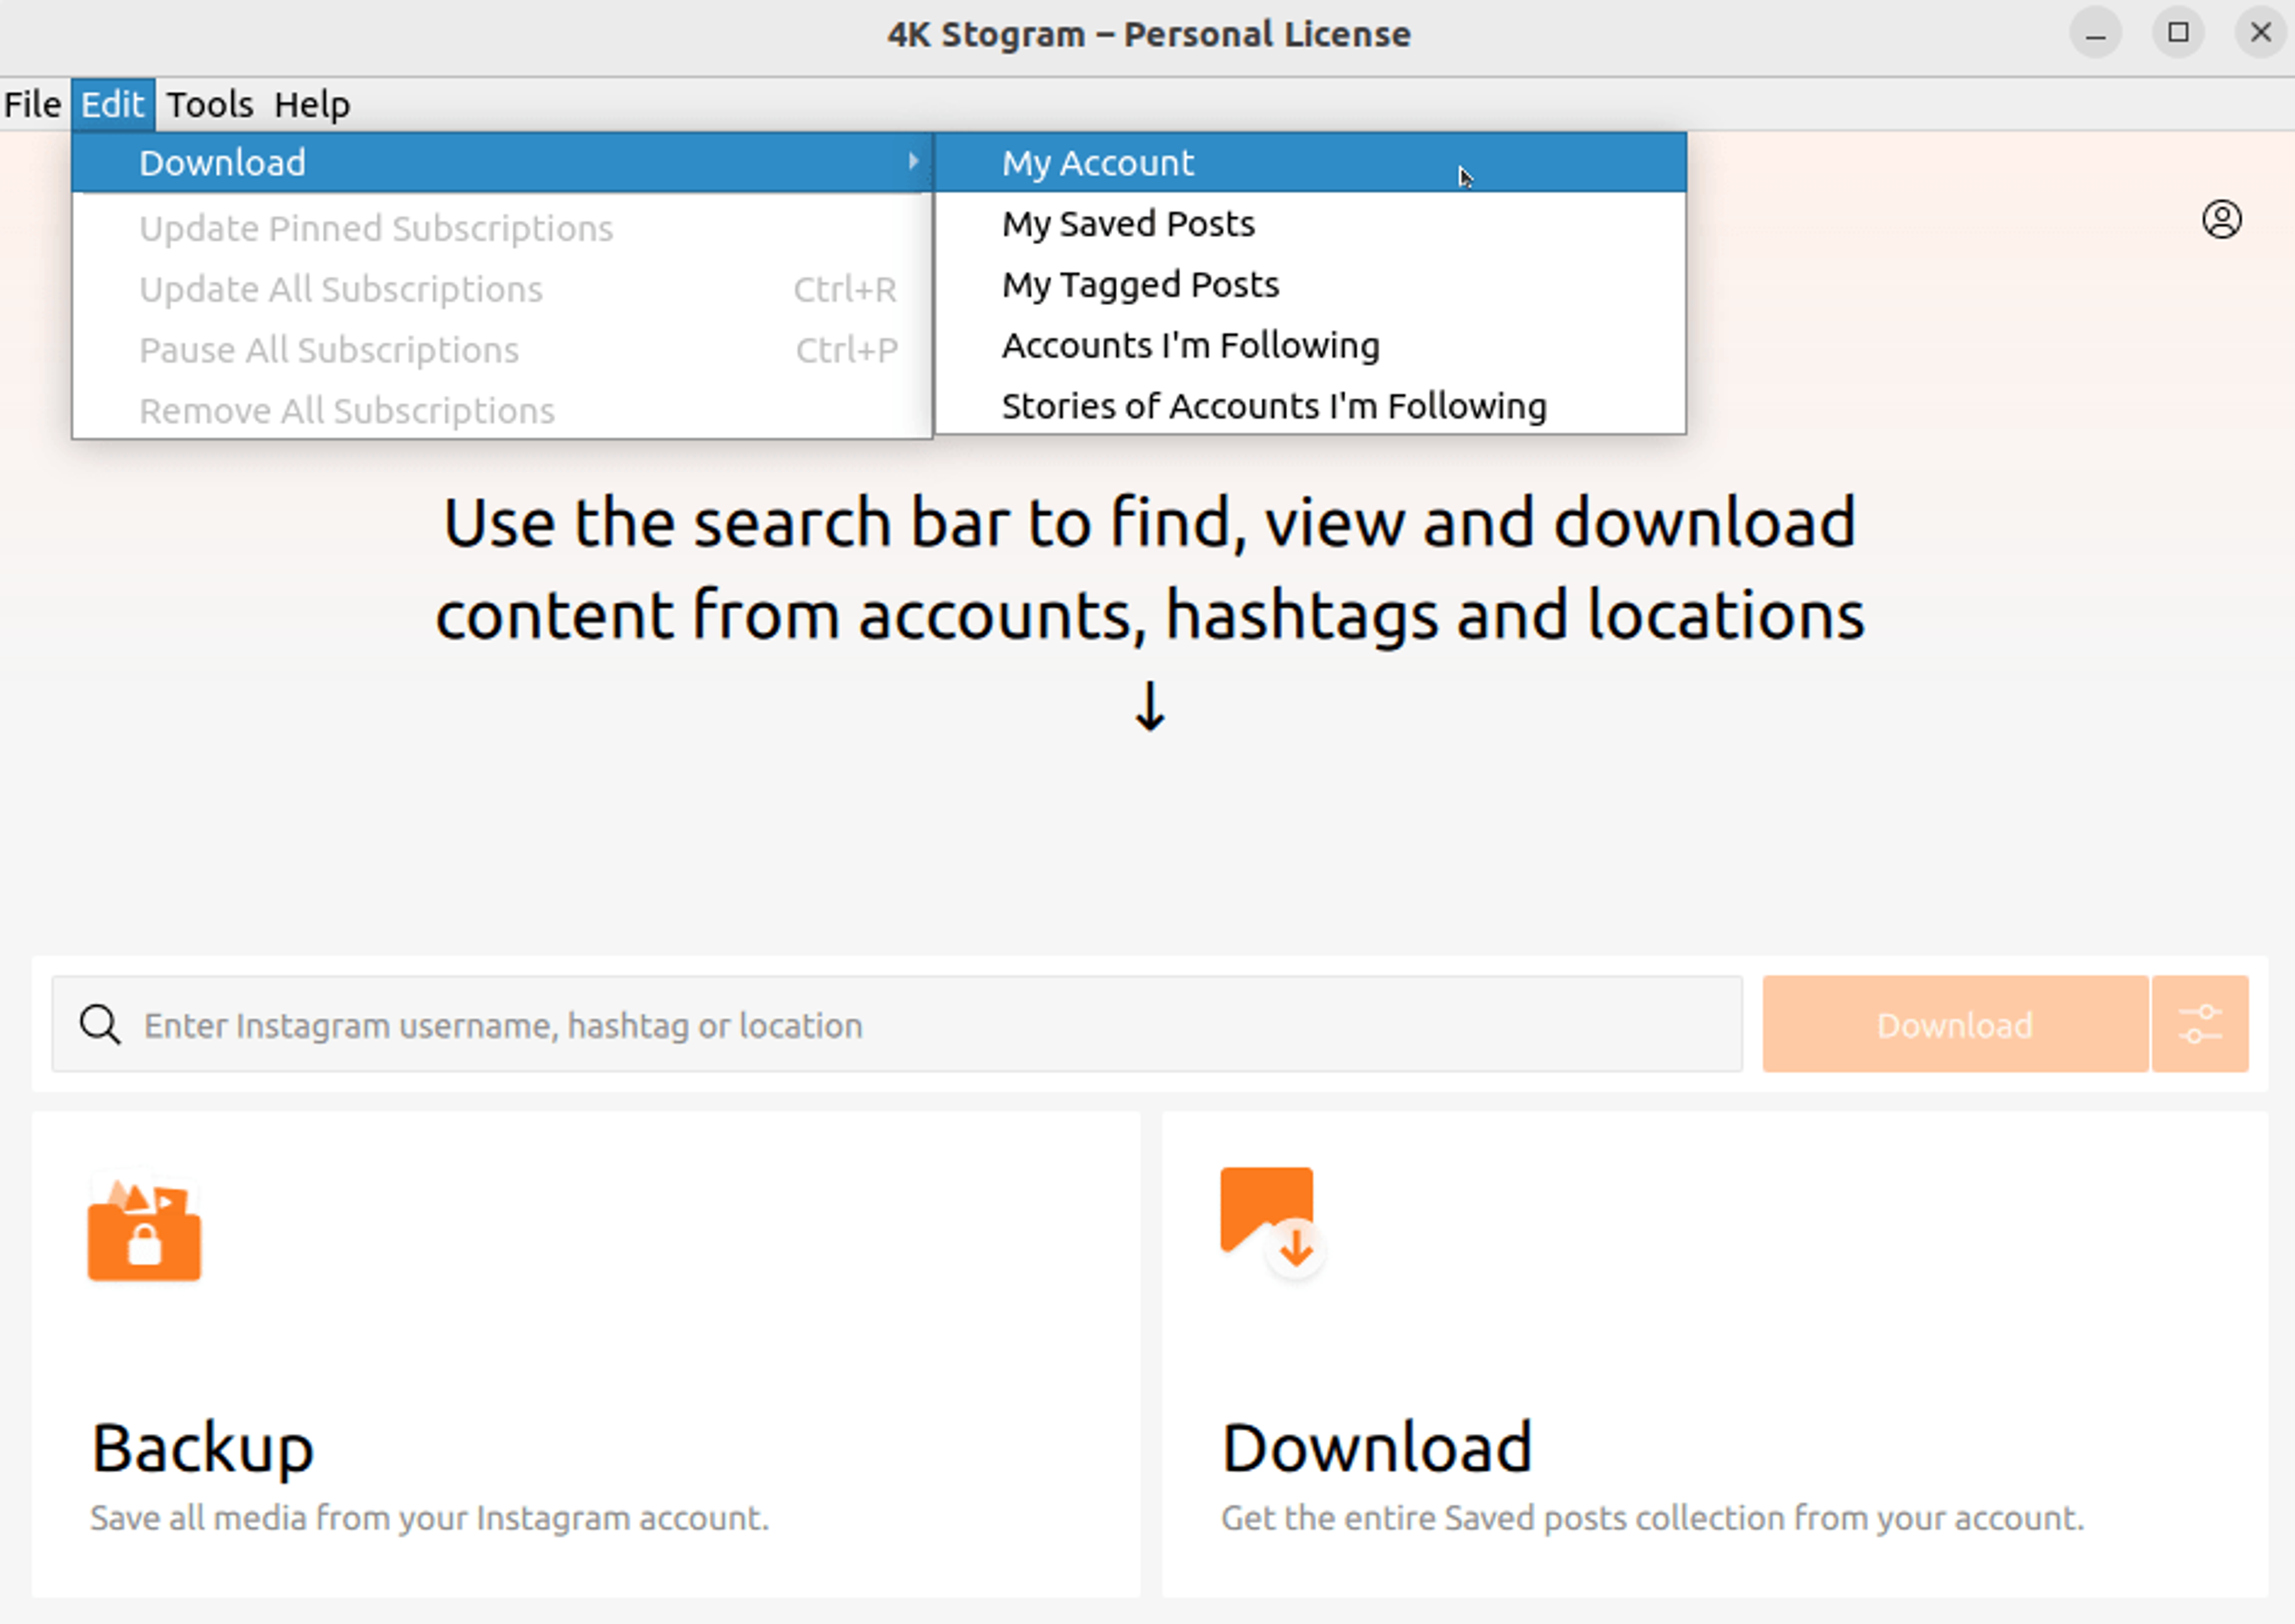Open download settings sliders icon
The width and height of the screenshot is (2295, 1624).
pyautogui.click(x=2199, y=1024)
